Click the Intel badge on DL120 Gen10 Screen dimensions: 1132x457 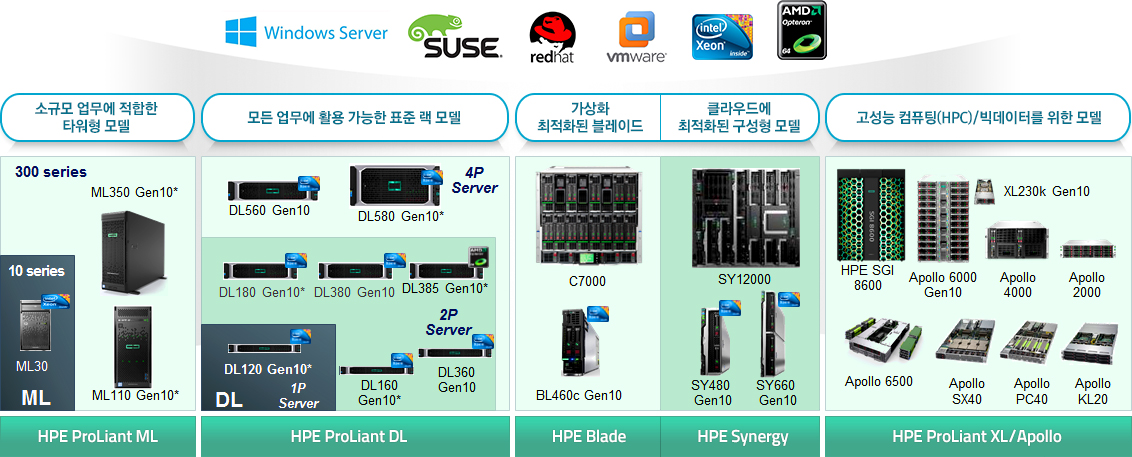[x=301, y=336]
